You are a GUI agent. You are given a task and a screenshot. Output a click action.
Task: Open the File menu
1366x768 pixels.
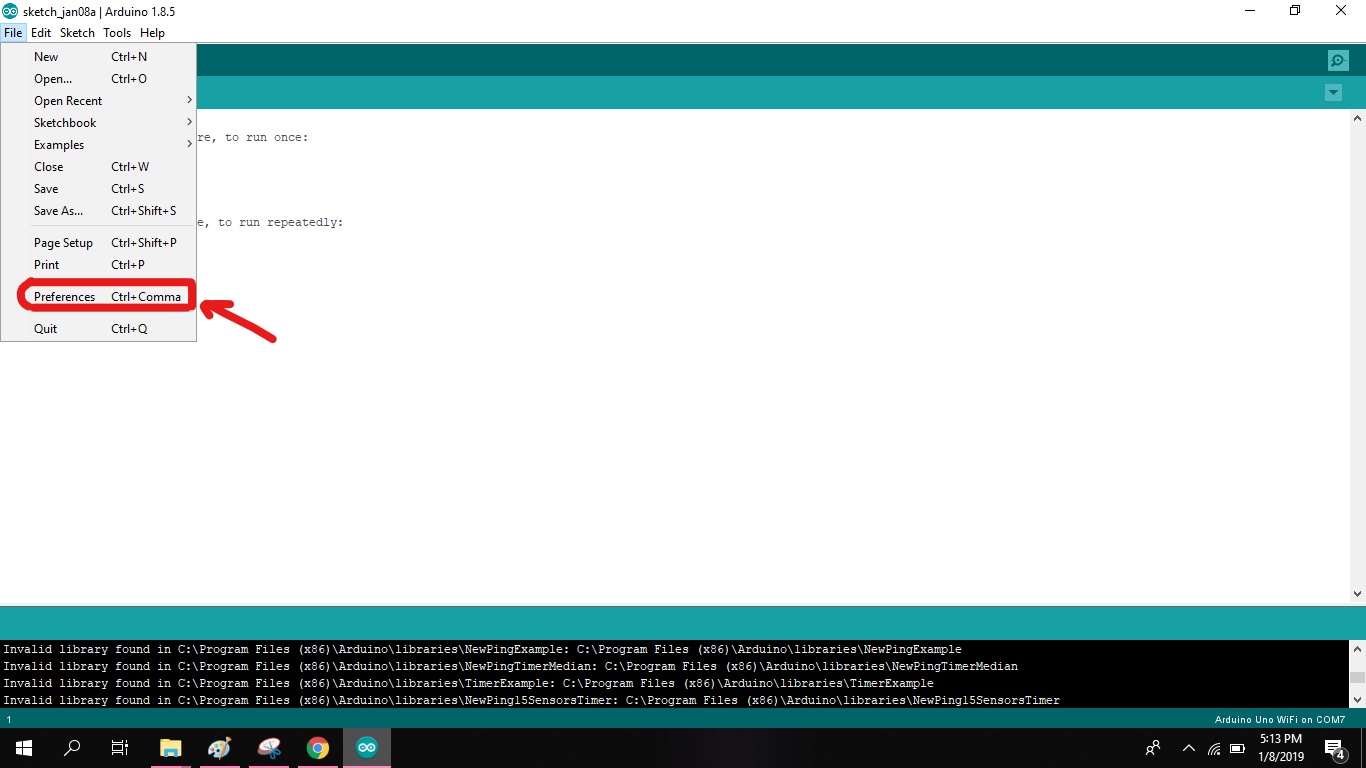coord(13,33)
